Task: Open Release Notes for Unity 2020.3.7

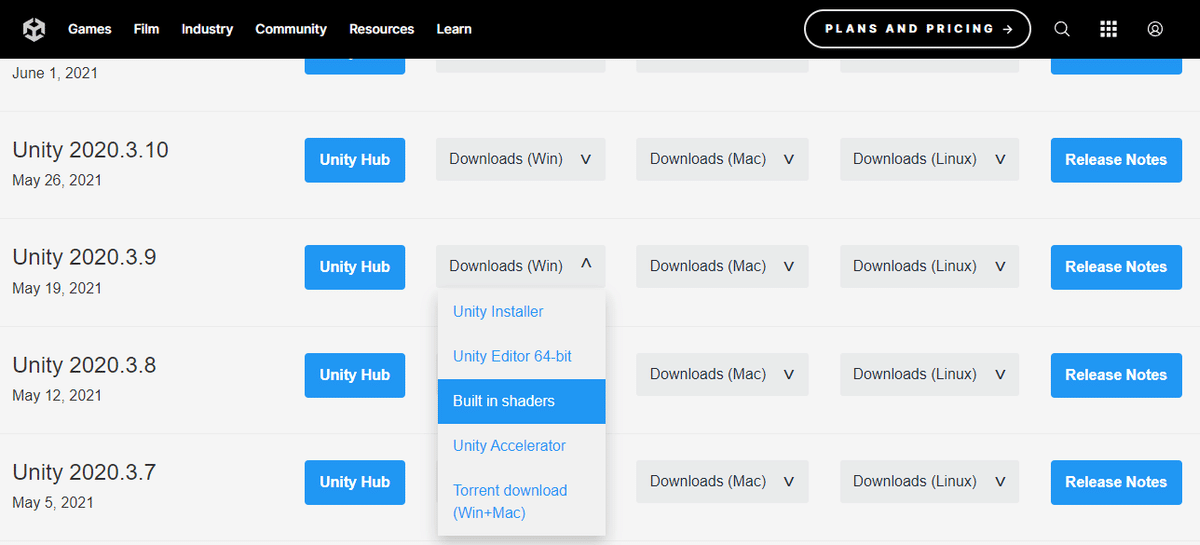Action: (1116, 482)
